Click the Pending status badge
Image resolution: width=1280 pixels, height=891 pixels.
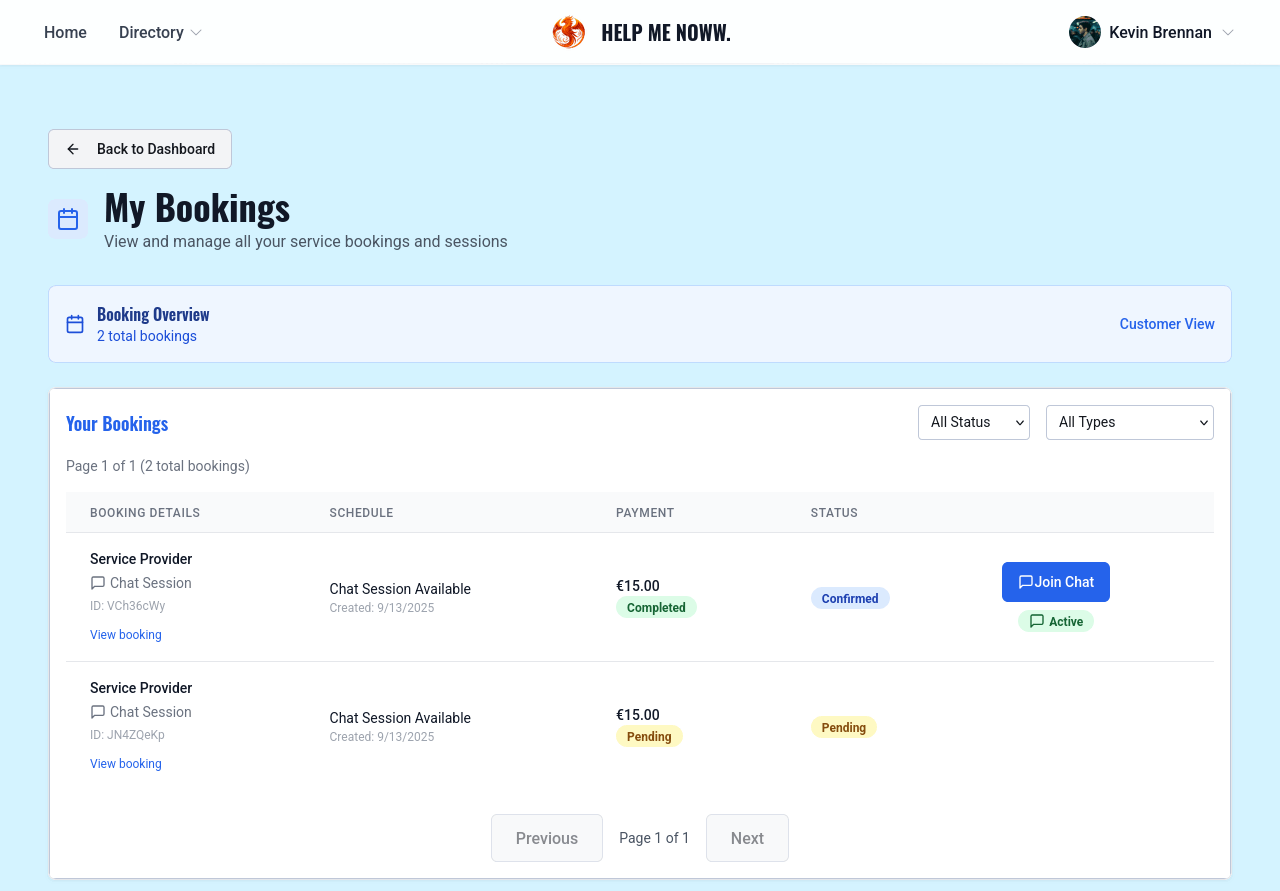point(843,727)
